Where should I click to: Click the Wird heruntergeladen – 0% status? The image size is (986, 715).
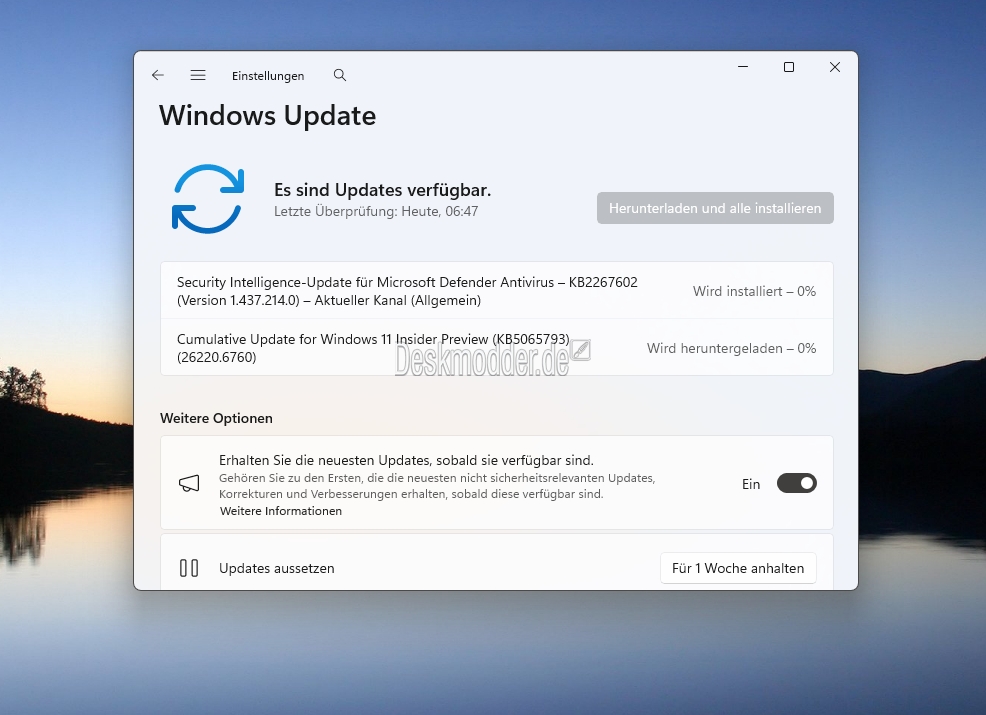click(731, 348)
